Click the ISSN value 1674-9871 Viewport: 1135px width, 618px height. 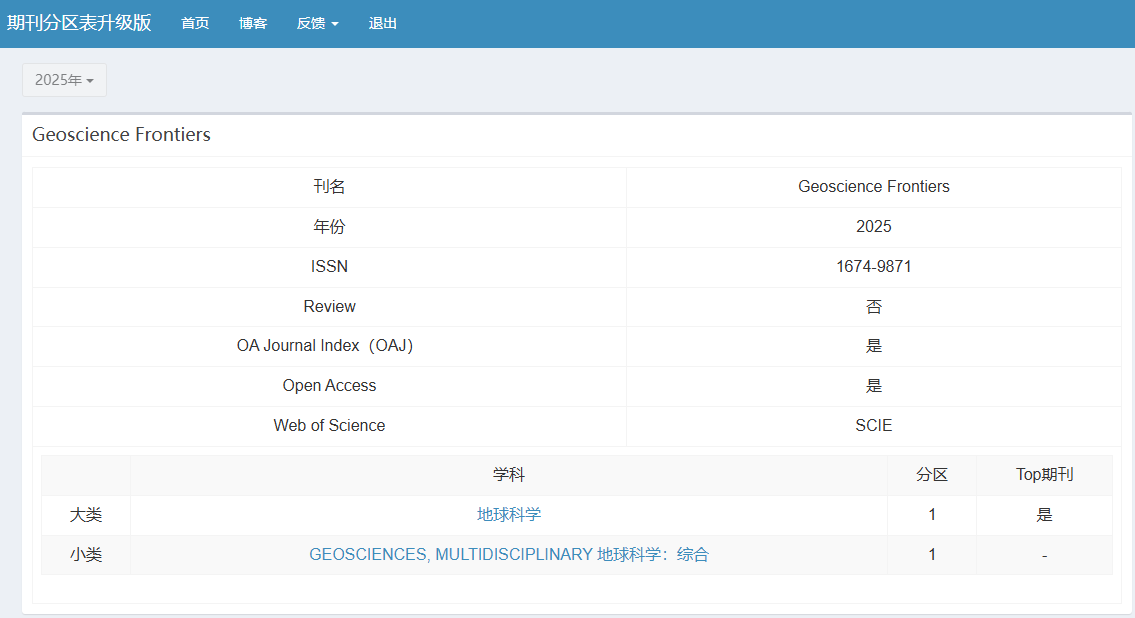874,267
